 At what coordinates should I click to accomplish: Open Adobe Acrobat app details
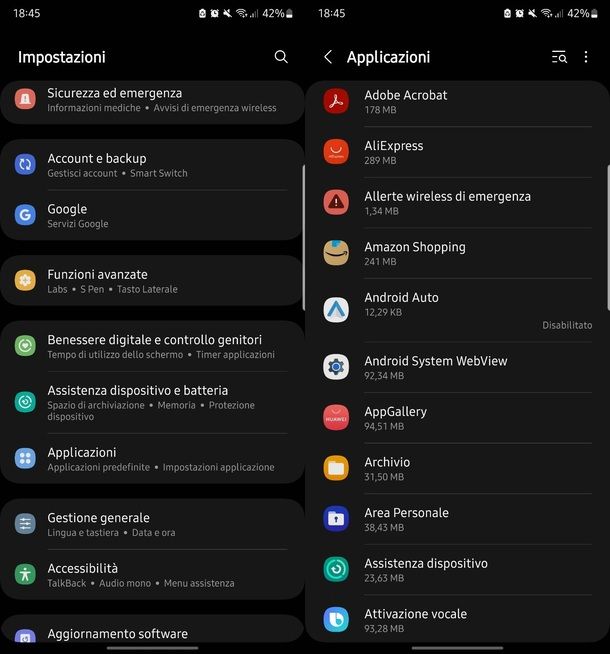457,102
